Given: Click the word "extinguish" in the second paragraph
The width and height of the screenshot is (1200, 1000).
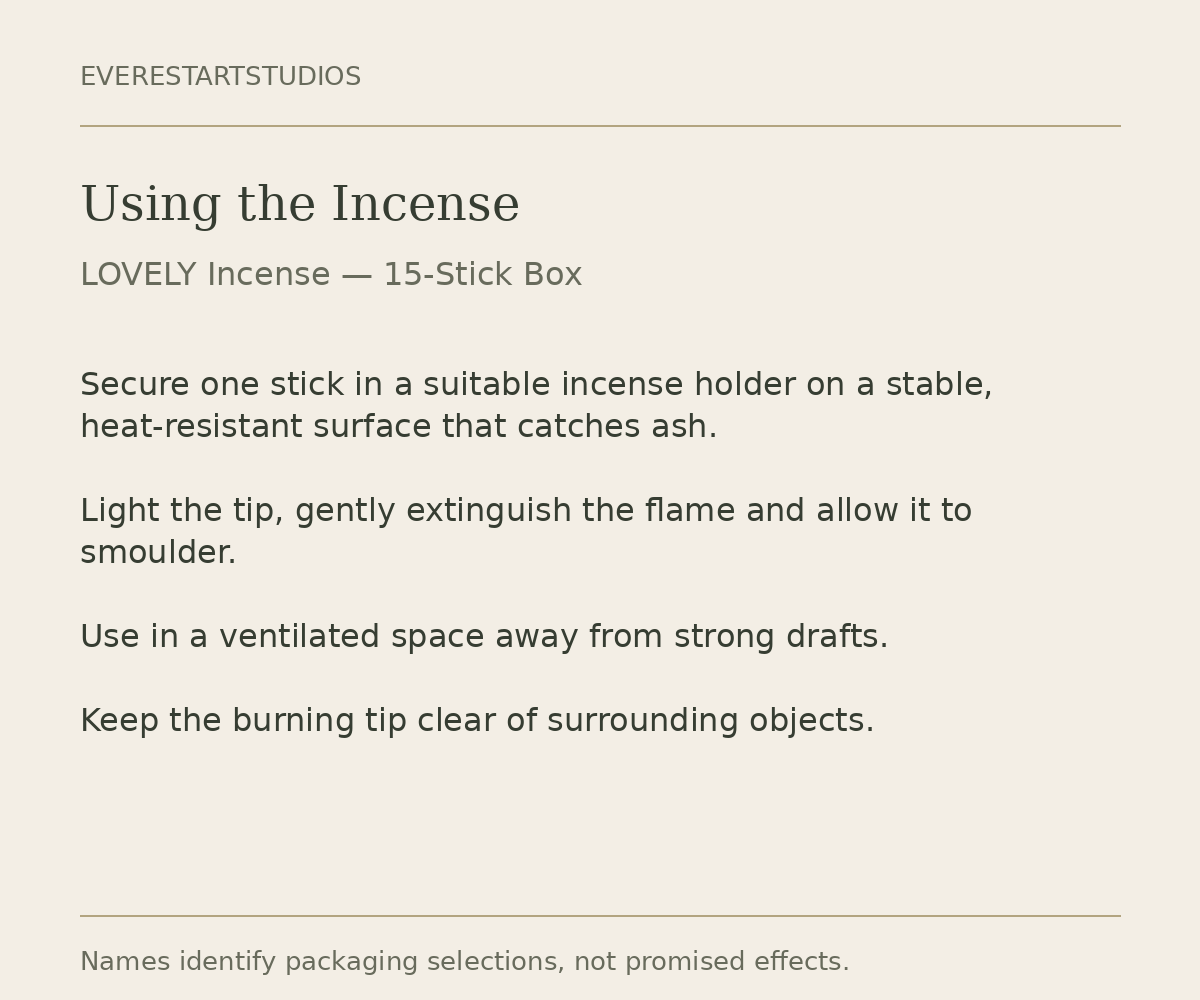Looking at the screenshot, I should 488,511.
